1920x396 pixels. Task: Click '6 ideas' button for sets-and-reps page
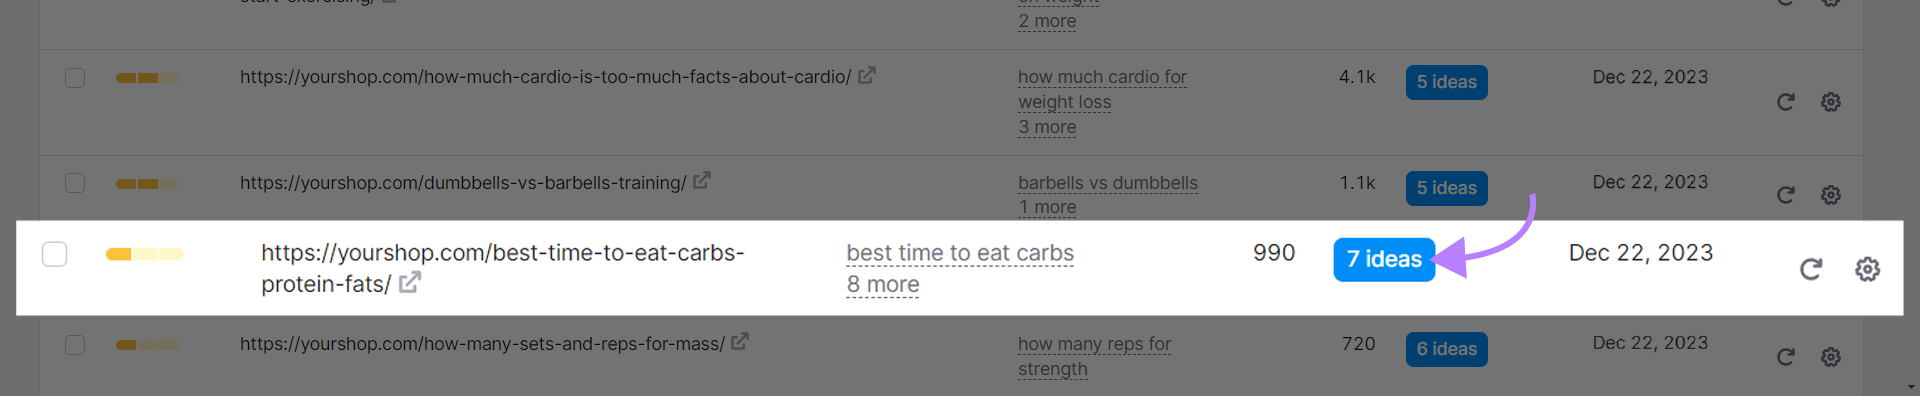tap(1446, 349)
